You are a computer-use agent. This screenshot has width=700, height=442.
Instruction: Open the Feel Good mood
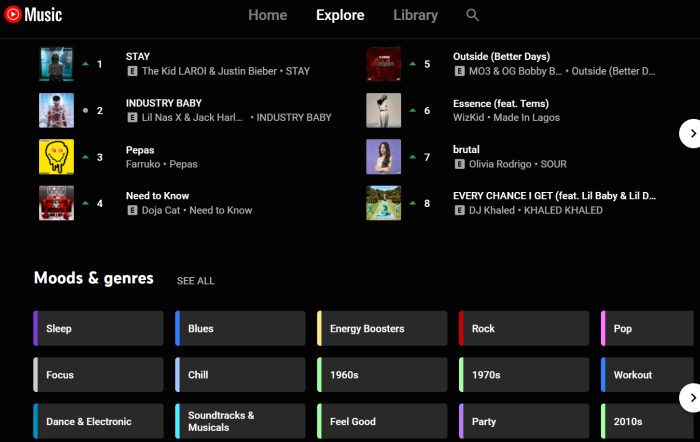(382, 421)
